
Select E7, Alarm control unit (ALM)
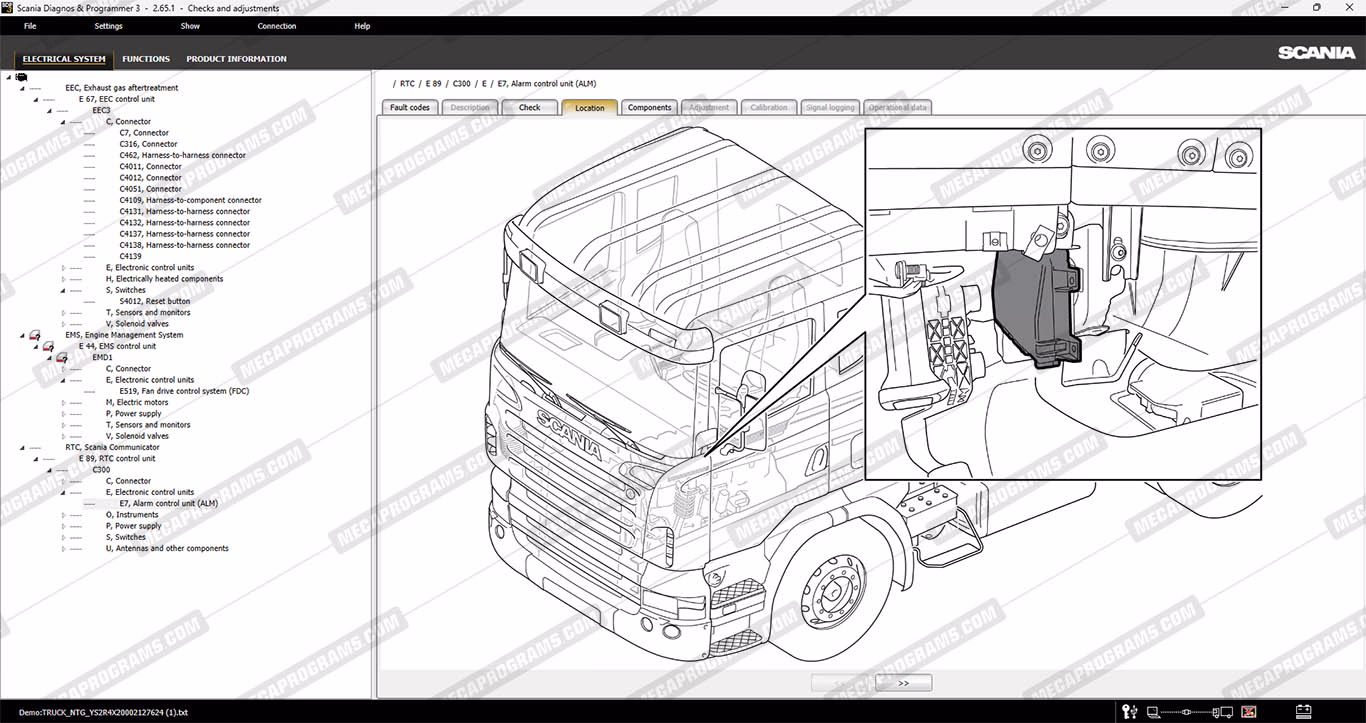point(168,503)
